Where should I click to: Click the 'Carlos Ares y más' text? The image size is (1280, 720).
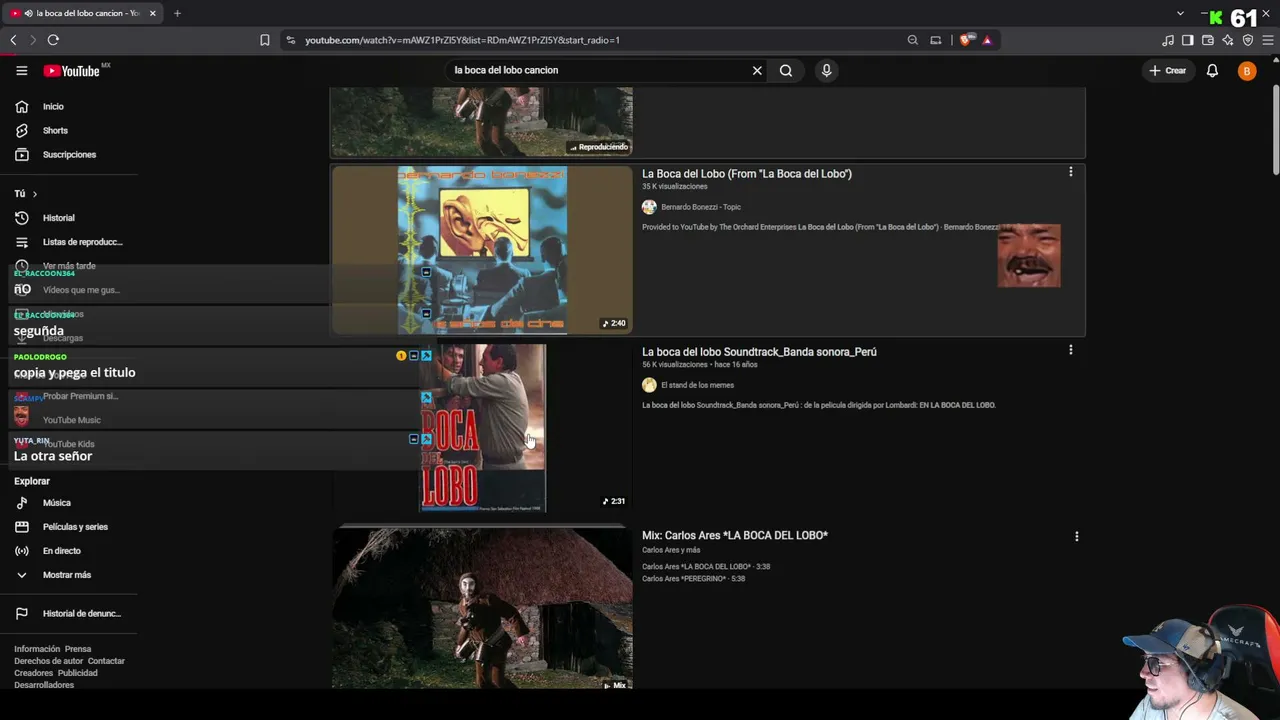click(x=671, y=550)
